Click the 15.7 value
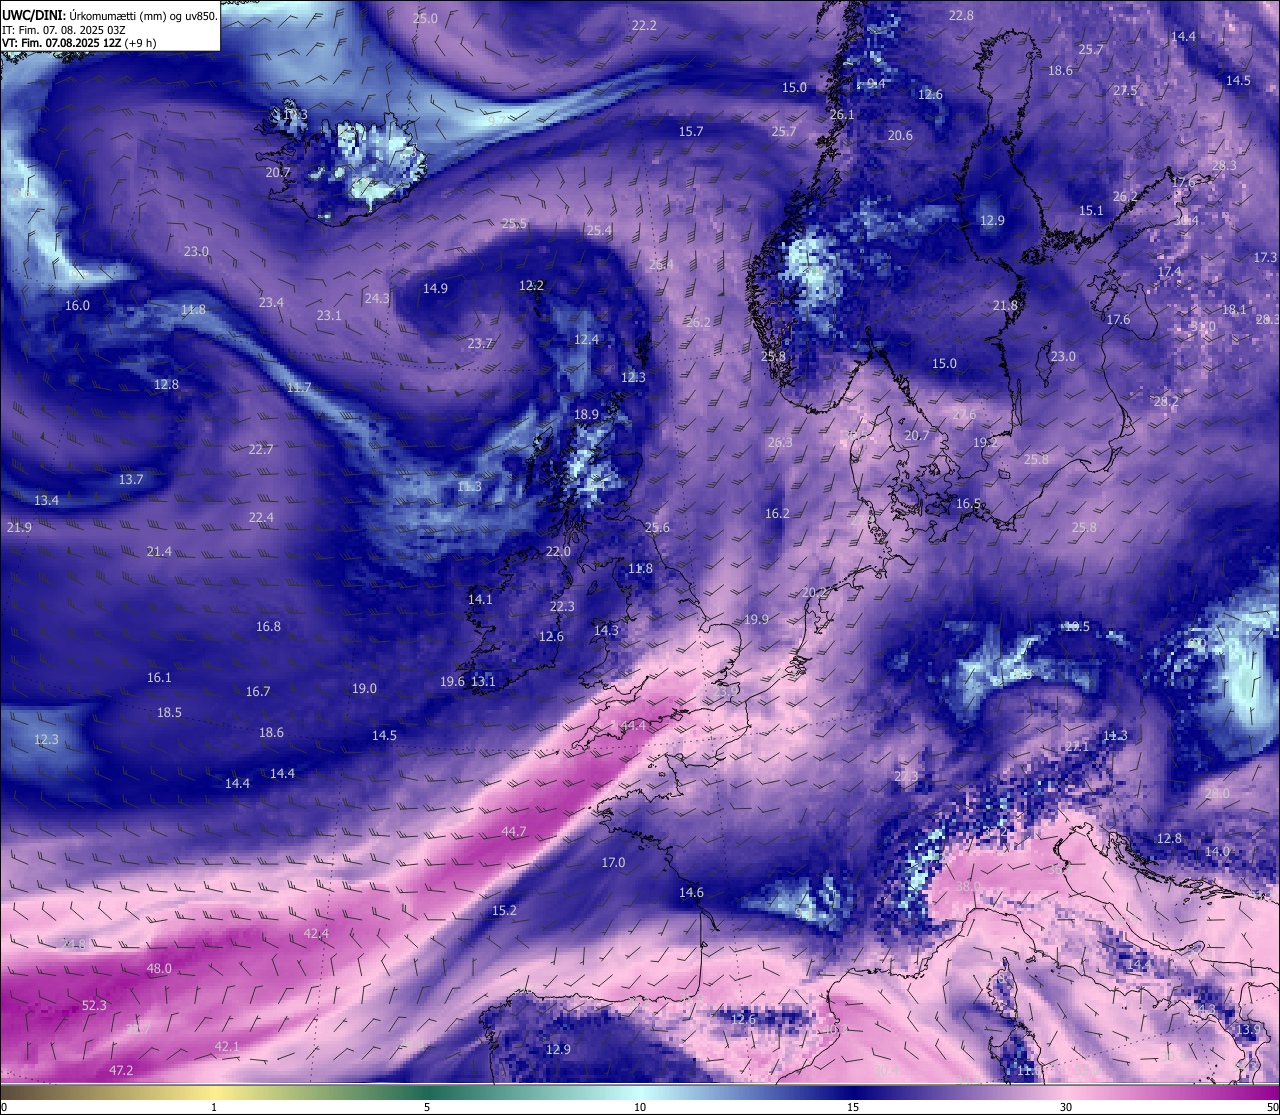The height and width of the screenshot is (1115, 1280). tap(691, 132)
